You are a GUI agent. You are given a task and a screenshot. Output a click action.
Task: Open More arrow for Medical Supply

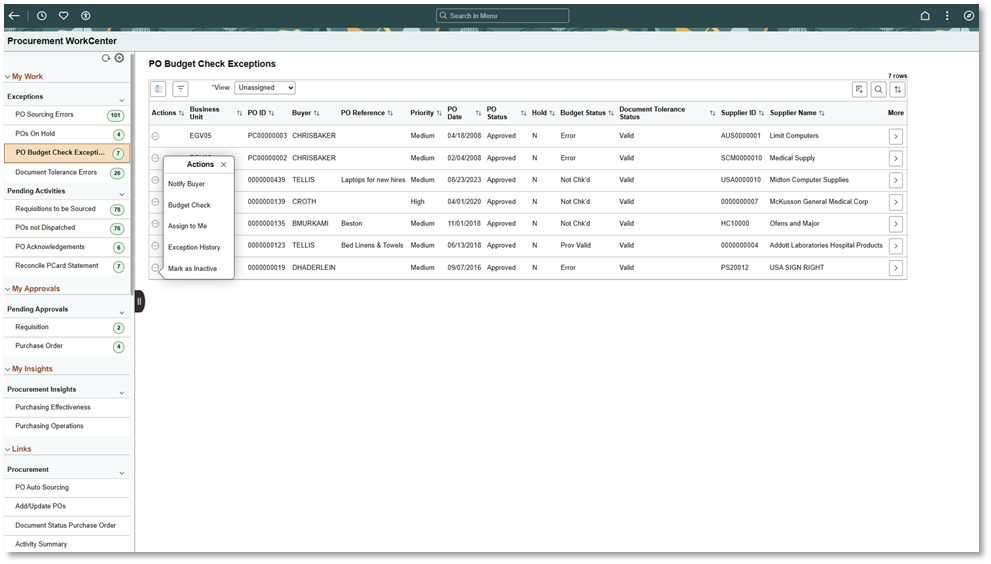pyautogui.click(x=896, y=158)
